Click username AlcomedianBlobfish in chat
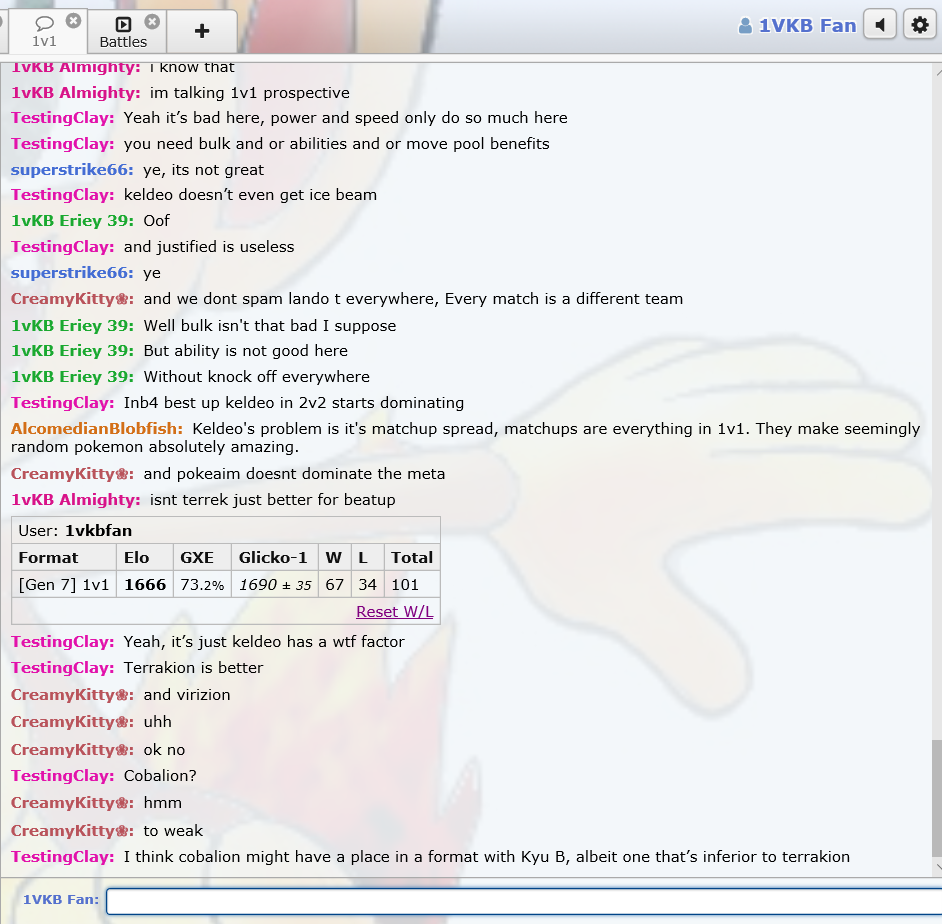The width and height of the screenshot is (942, 924). (x=97, y=429)
